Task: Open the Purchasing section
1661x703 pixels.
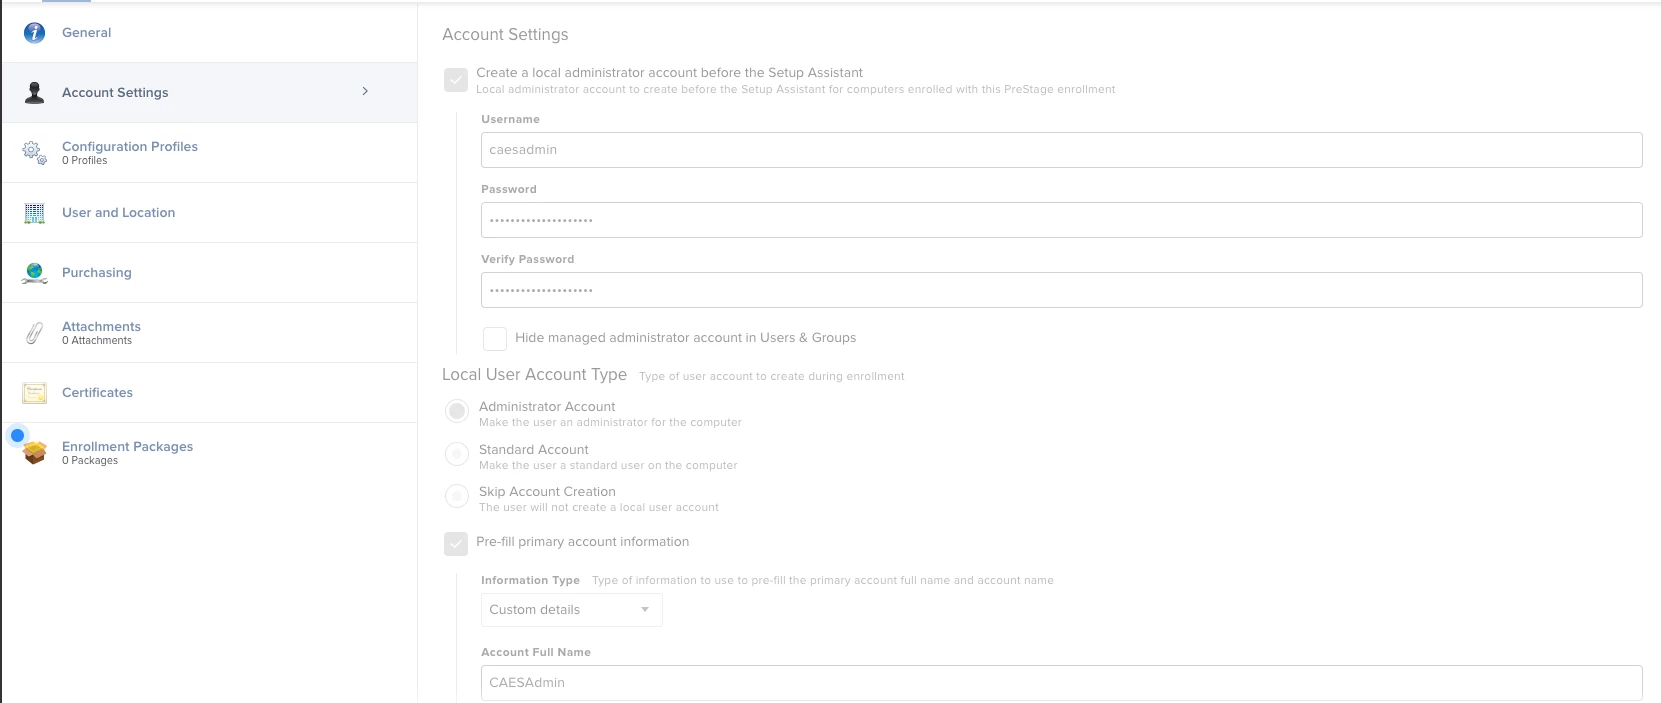Action: click(209, 273)
